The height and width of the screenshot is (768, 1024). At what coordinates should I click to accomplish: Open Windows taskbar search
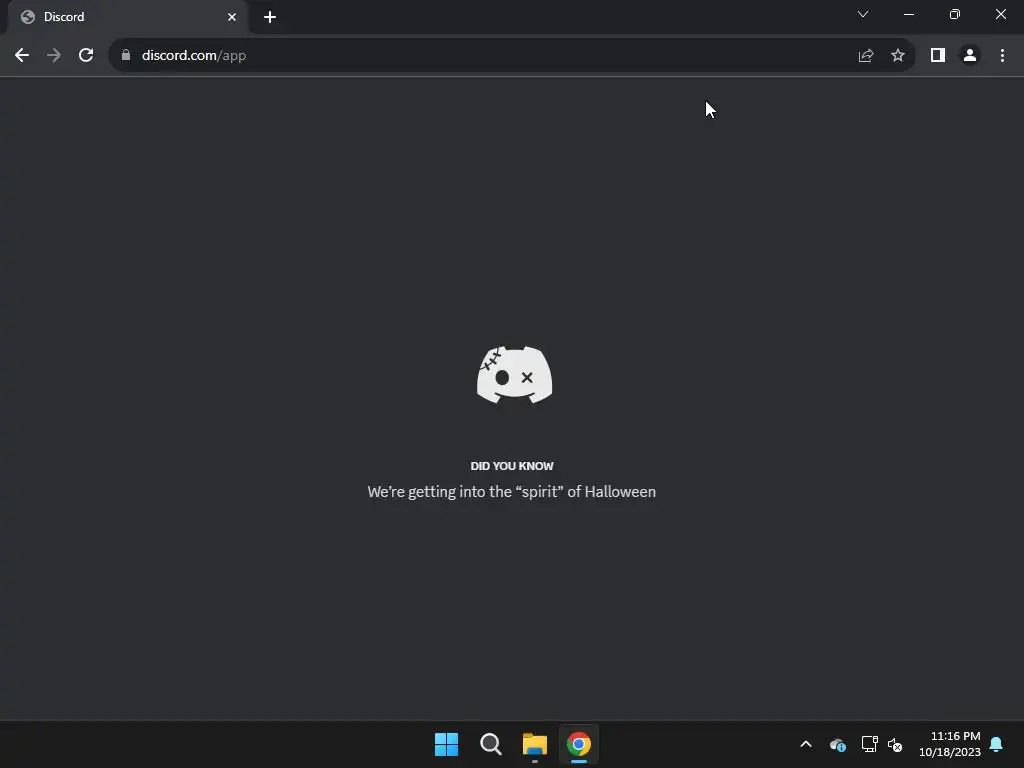[x=490, y=744]
